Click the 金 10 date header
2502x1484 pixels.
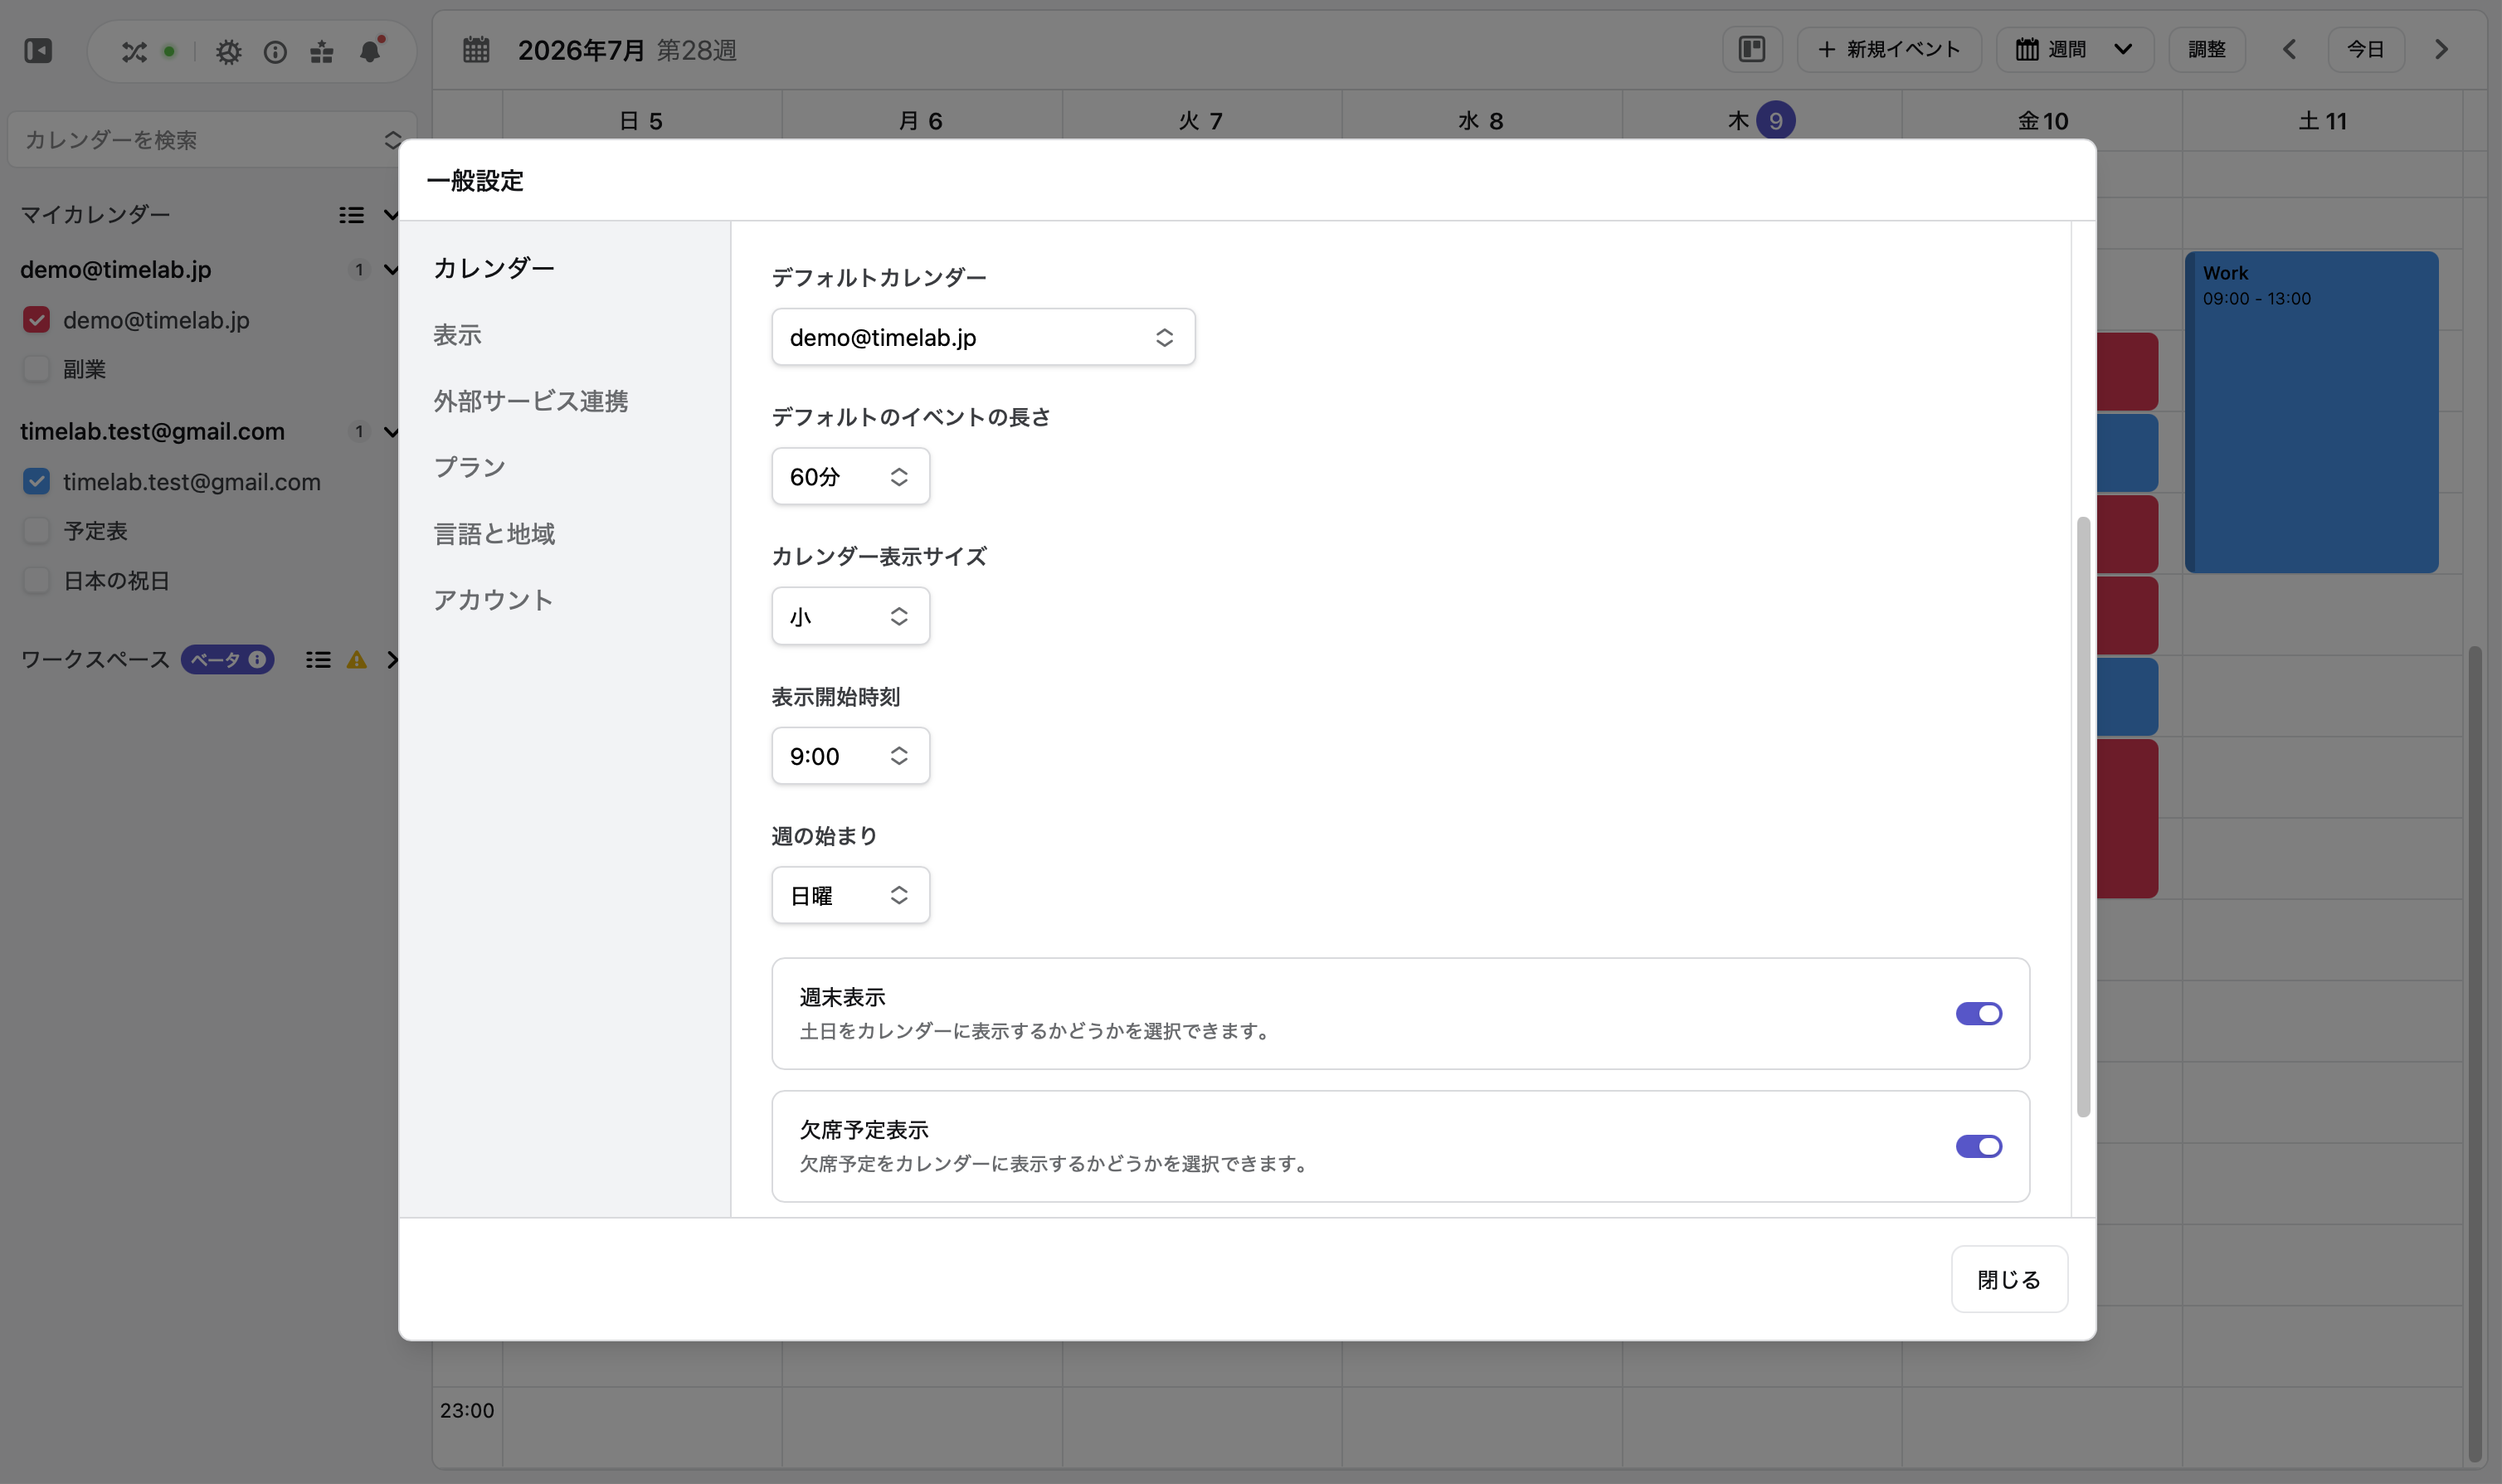(2042, 121)
